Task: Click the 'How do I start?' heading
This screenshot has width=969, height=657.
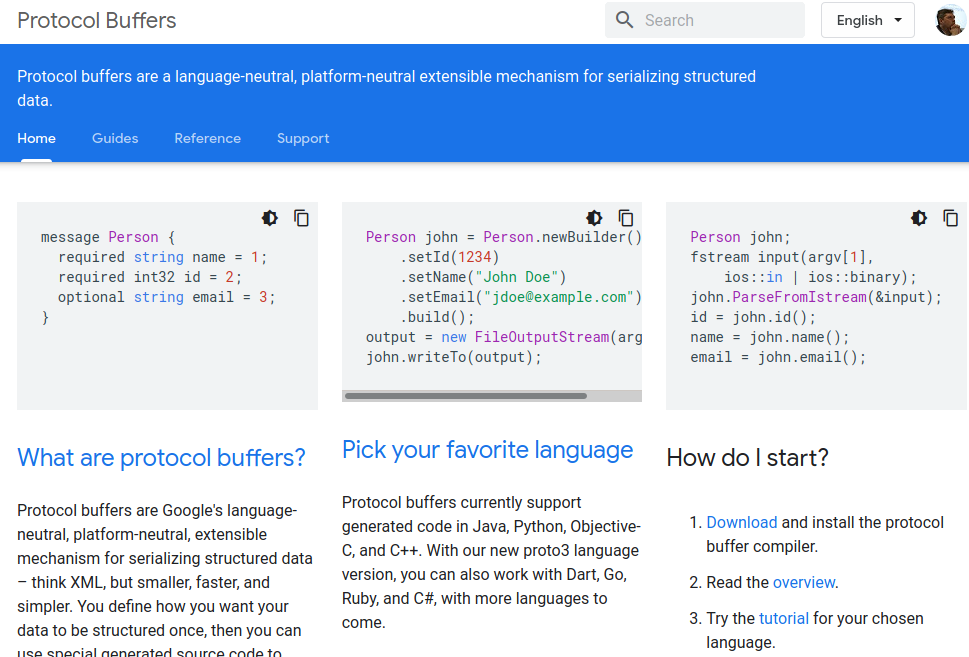Action: pos(747,458)
